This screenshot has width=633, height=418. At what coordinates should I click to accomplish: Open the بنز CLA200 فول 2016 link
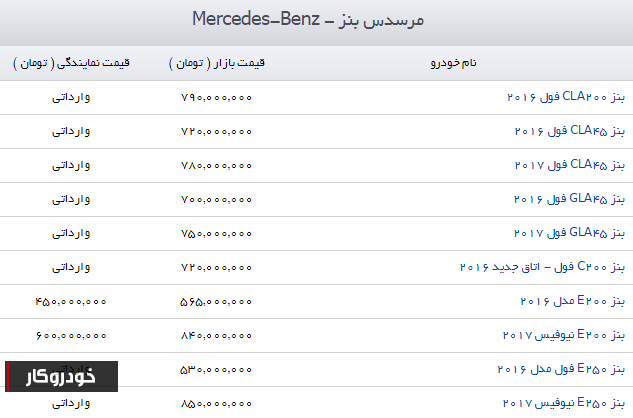click(x=566, y=97)
